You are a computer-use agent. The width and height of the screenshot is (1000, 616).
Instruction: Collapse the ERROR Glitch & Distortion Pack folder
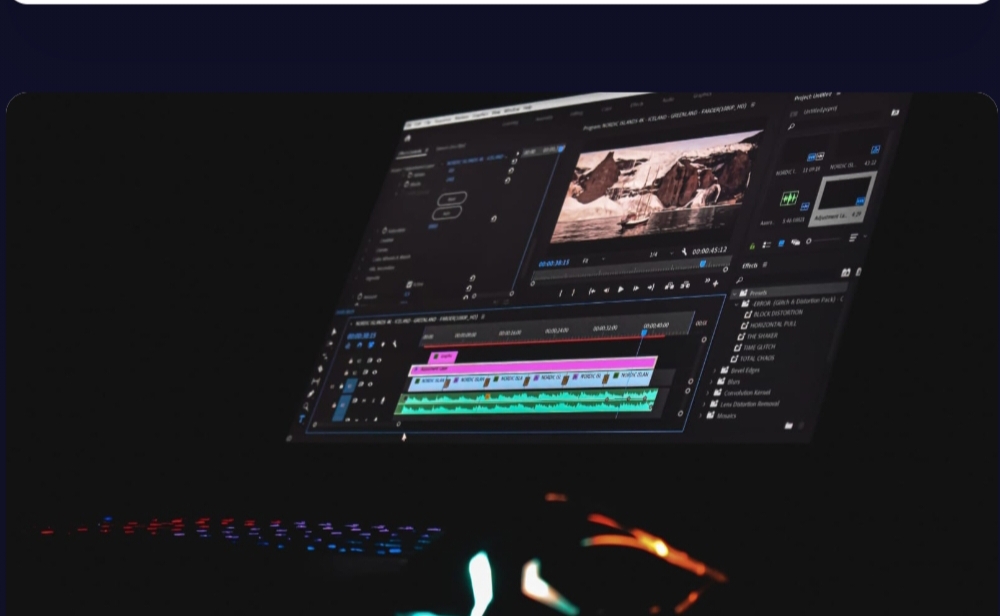tap(738, 304)
